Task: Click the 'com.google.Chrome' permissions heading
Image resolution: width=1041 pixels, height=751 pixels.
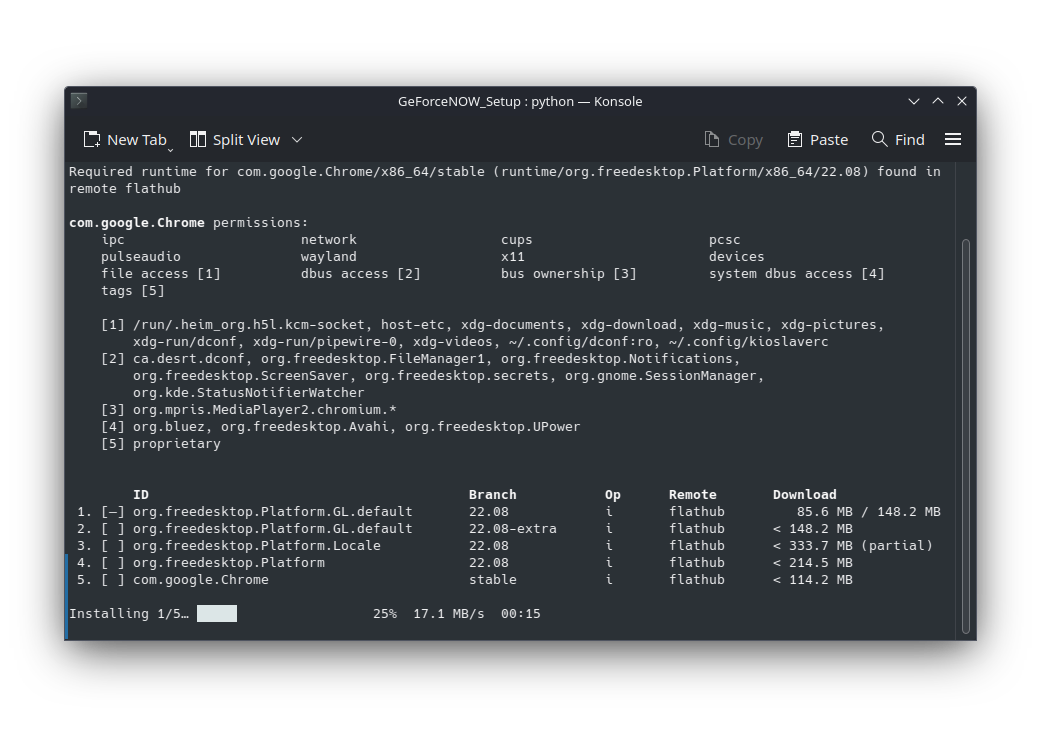Action: [x=137, y=222]
